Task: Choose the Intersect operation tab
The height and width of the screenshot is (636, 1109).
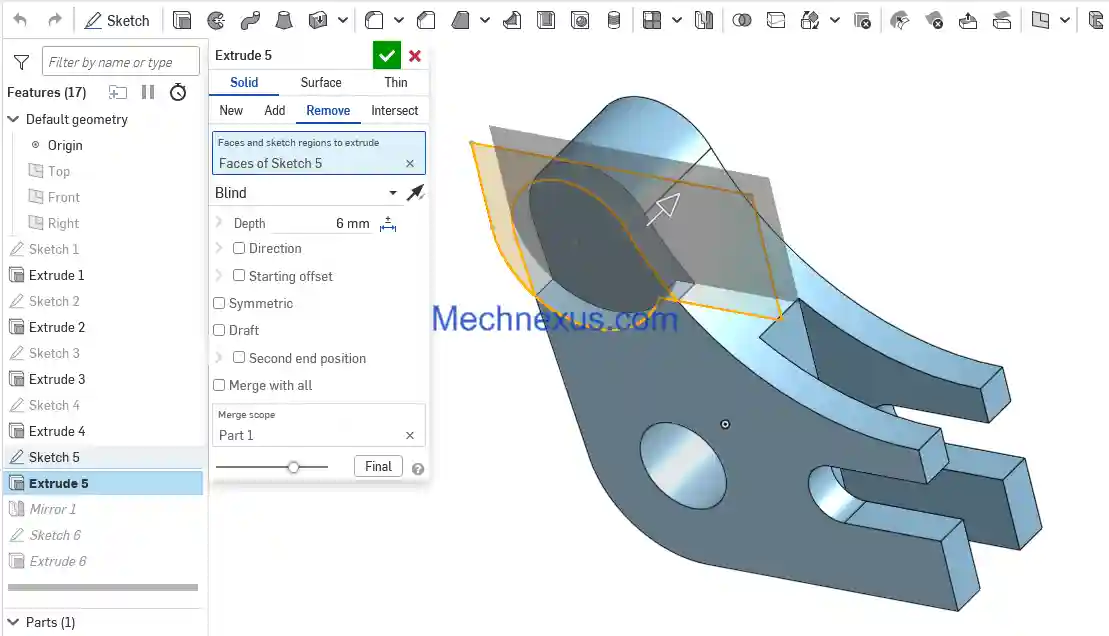Action: click(395, 110)
